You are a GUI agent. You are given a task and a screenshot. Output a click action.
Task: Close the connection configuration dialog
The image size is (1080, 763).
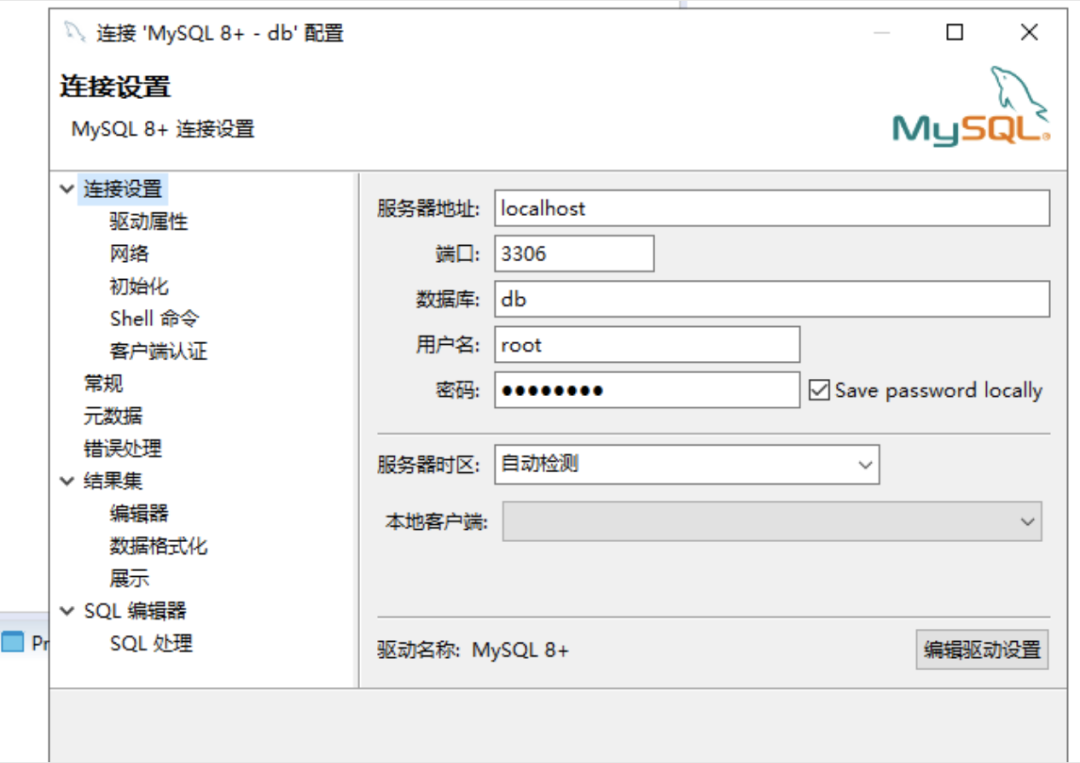(1029, 32)
